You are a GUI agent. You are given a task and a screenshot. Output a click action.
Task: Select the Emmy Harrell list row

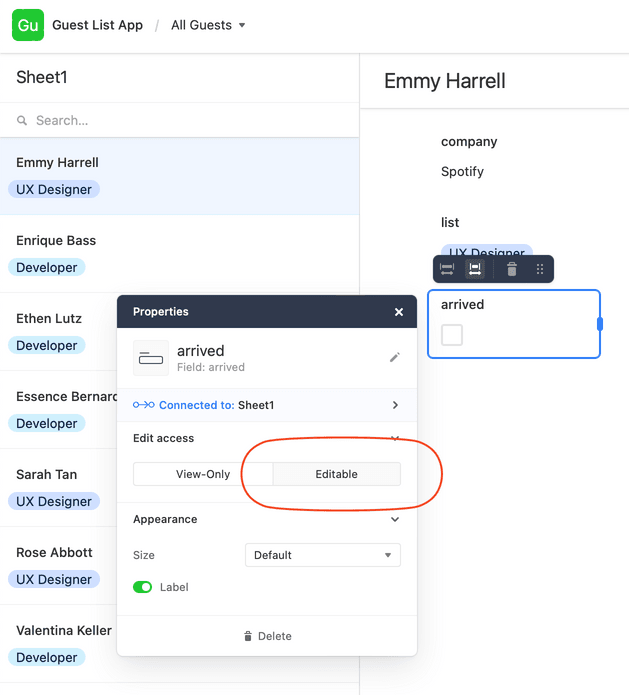[x=180, y=176]
